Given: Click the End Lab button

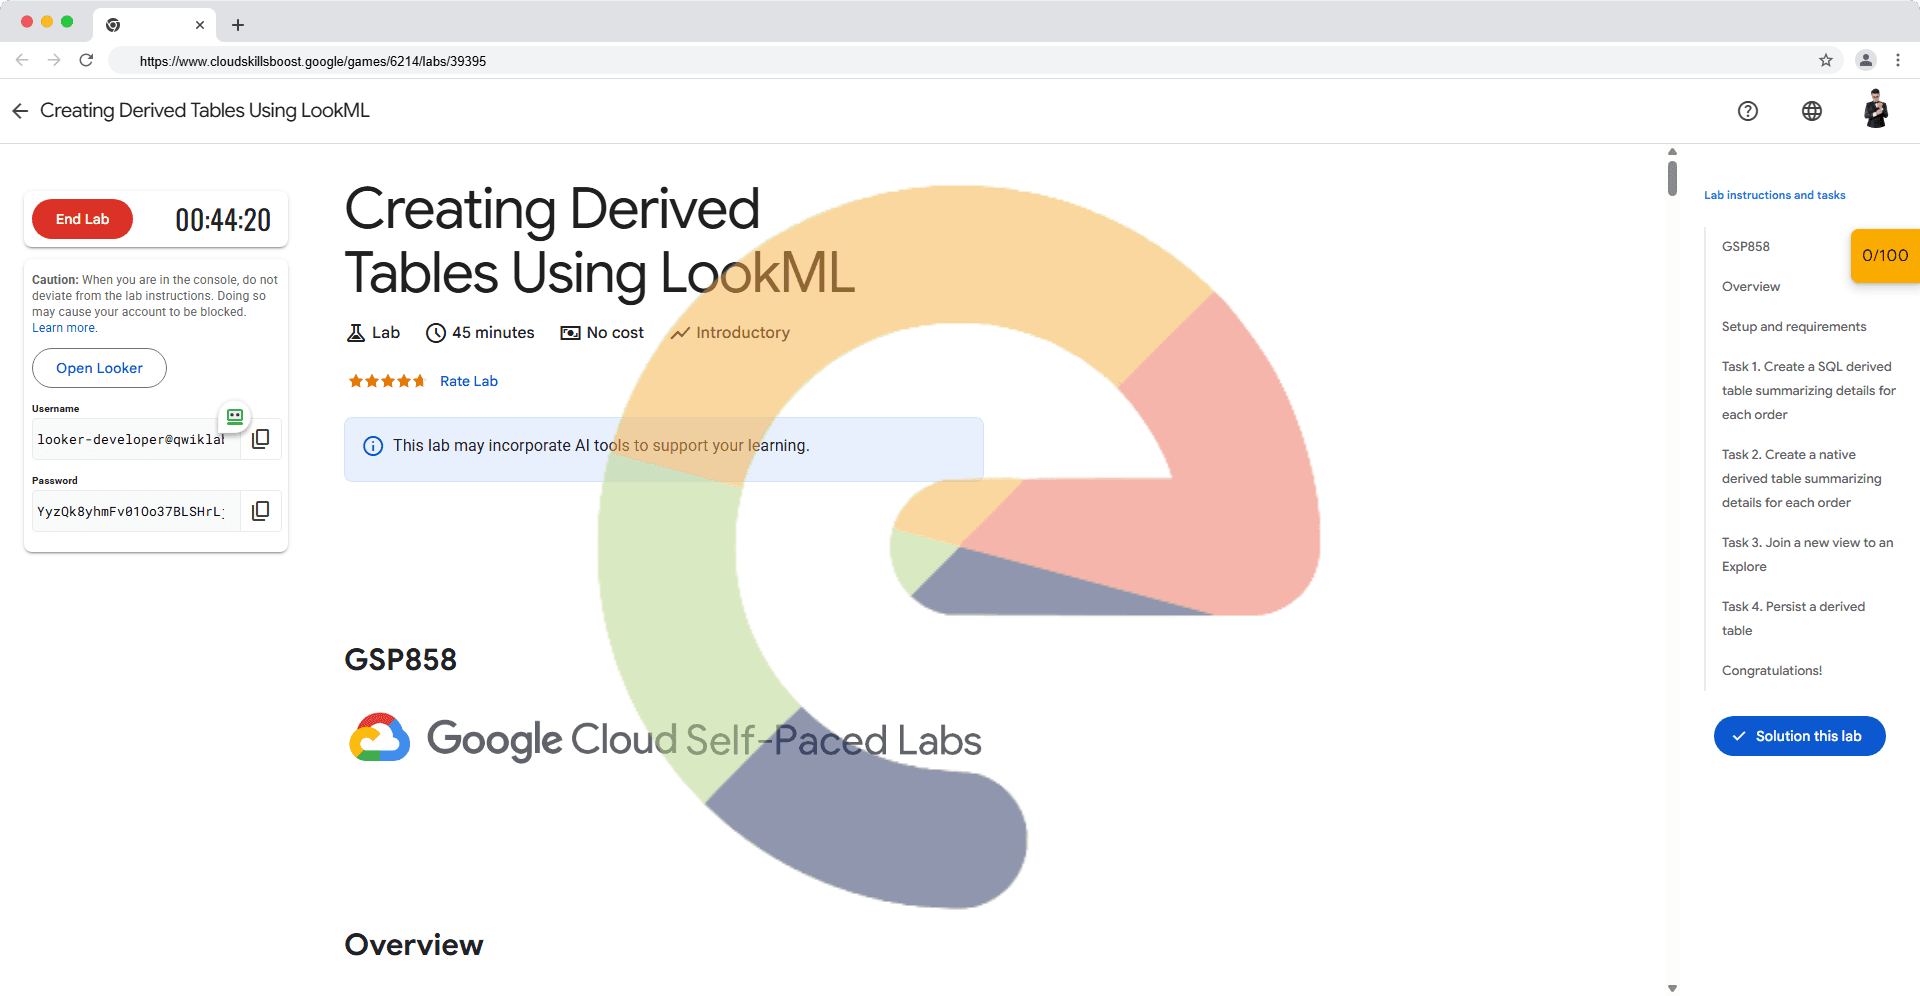Looking at the screenshot, I should pos(82,219).
